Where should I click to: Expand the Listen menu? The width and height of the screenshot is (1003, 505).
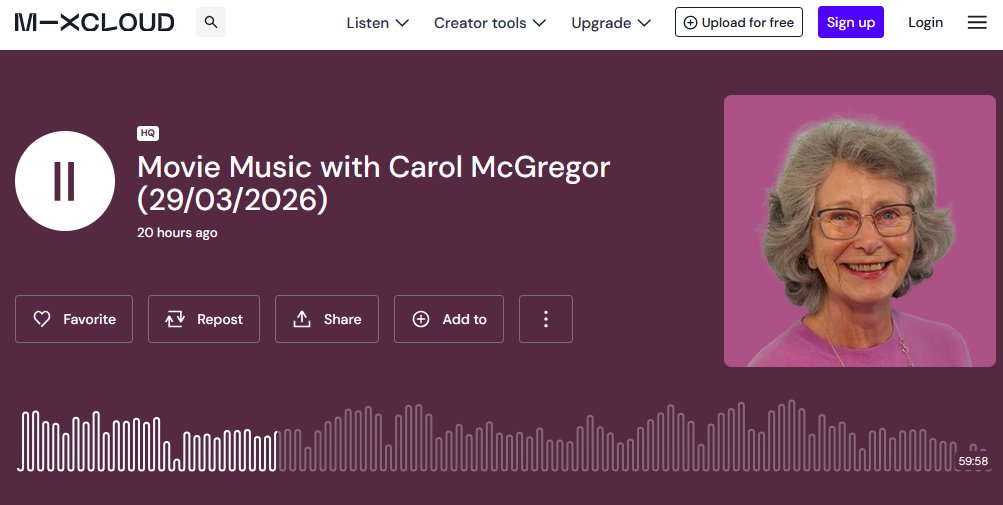click(377, 23)
